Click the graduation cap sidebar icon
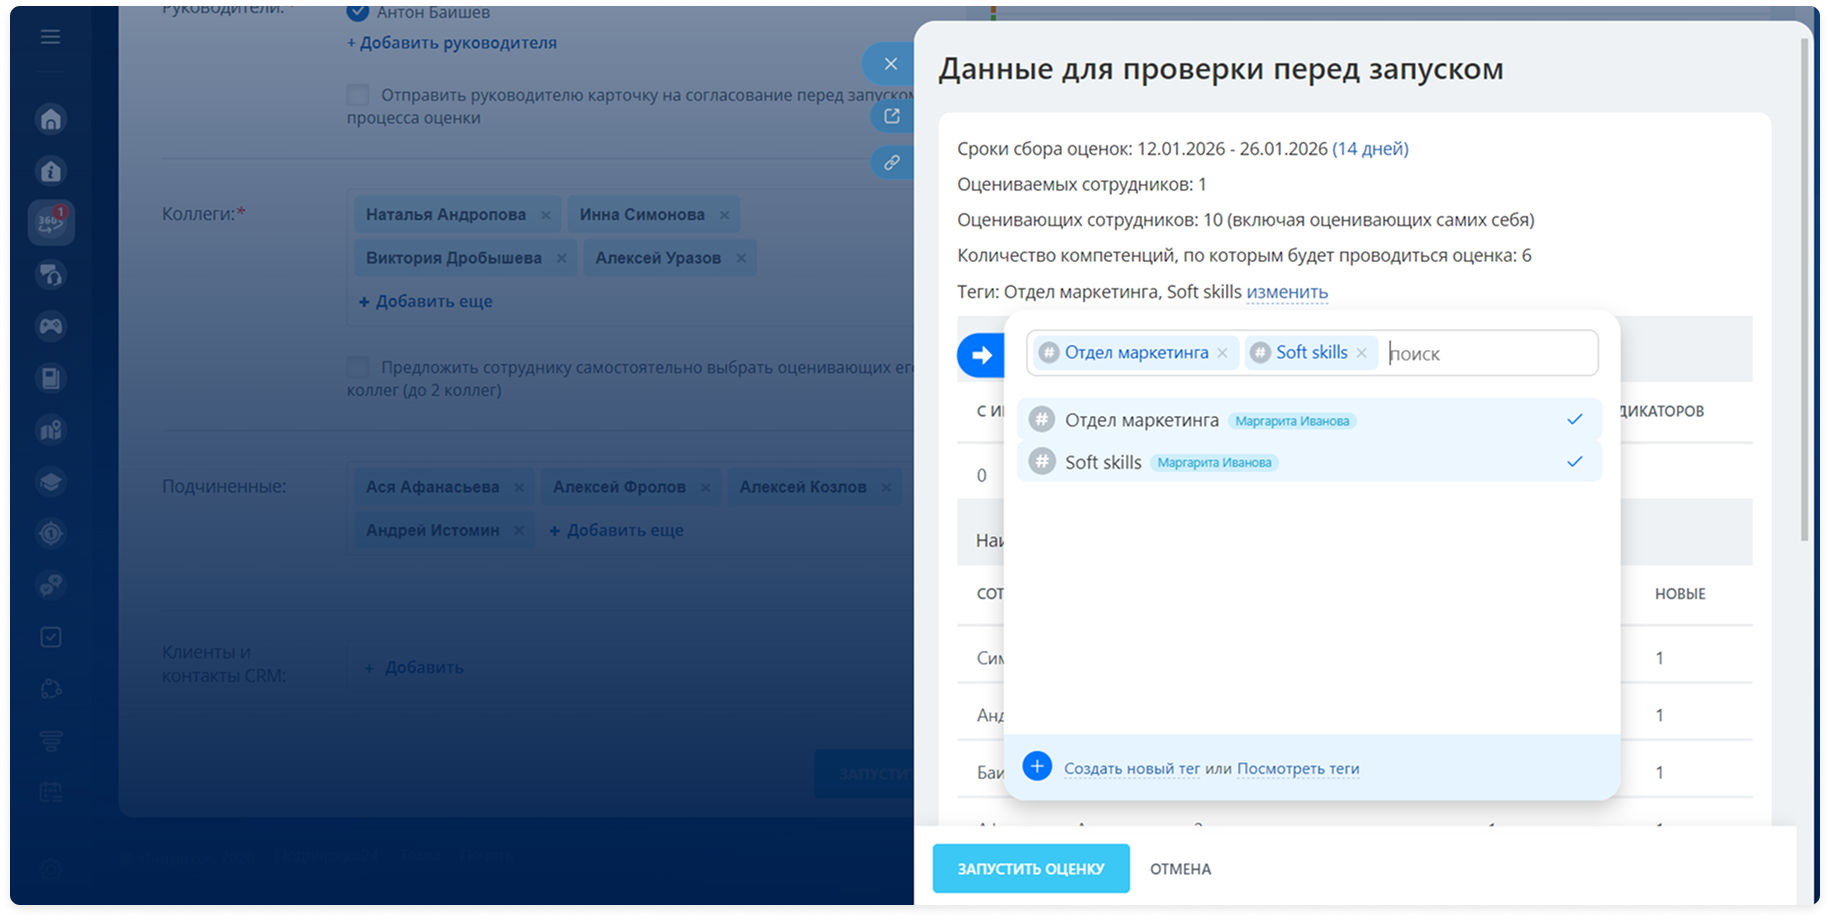The height and width of the screenshot is (919, 1830). 51,482
